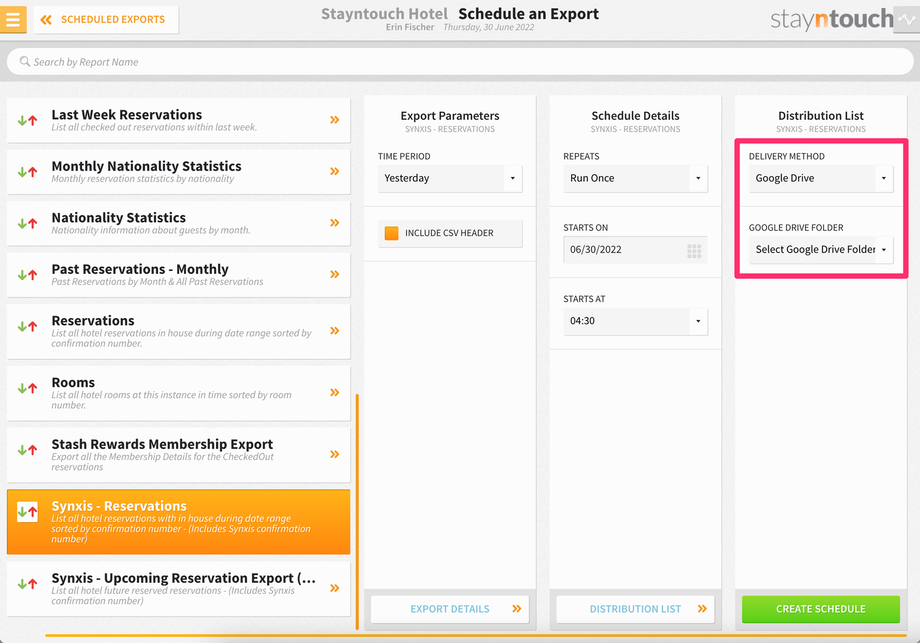The height and width of the screenshot is (643, 920).
Task: Click the Distribution List button
Action: (635, 609)
